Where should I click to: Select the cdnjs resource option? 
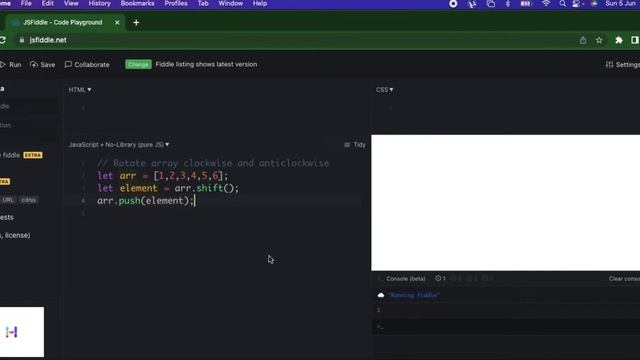point(28,200)
